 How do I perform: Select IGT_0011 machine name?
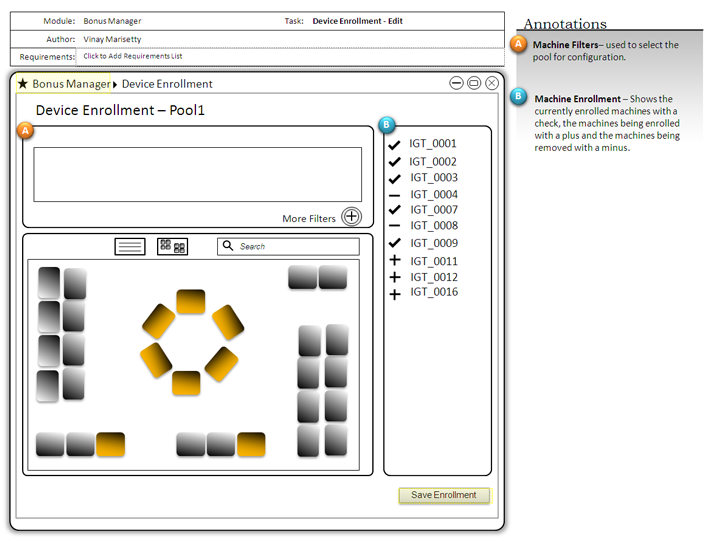(434, 261)
